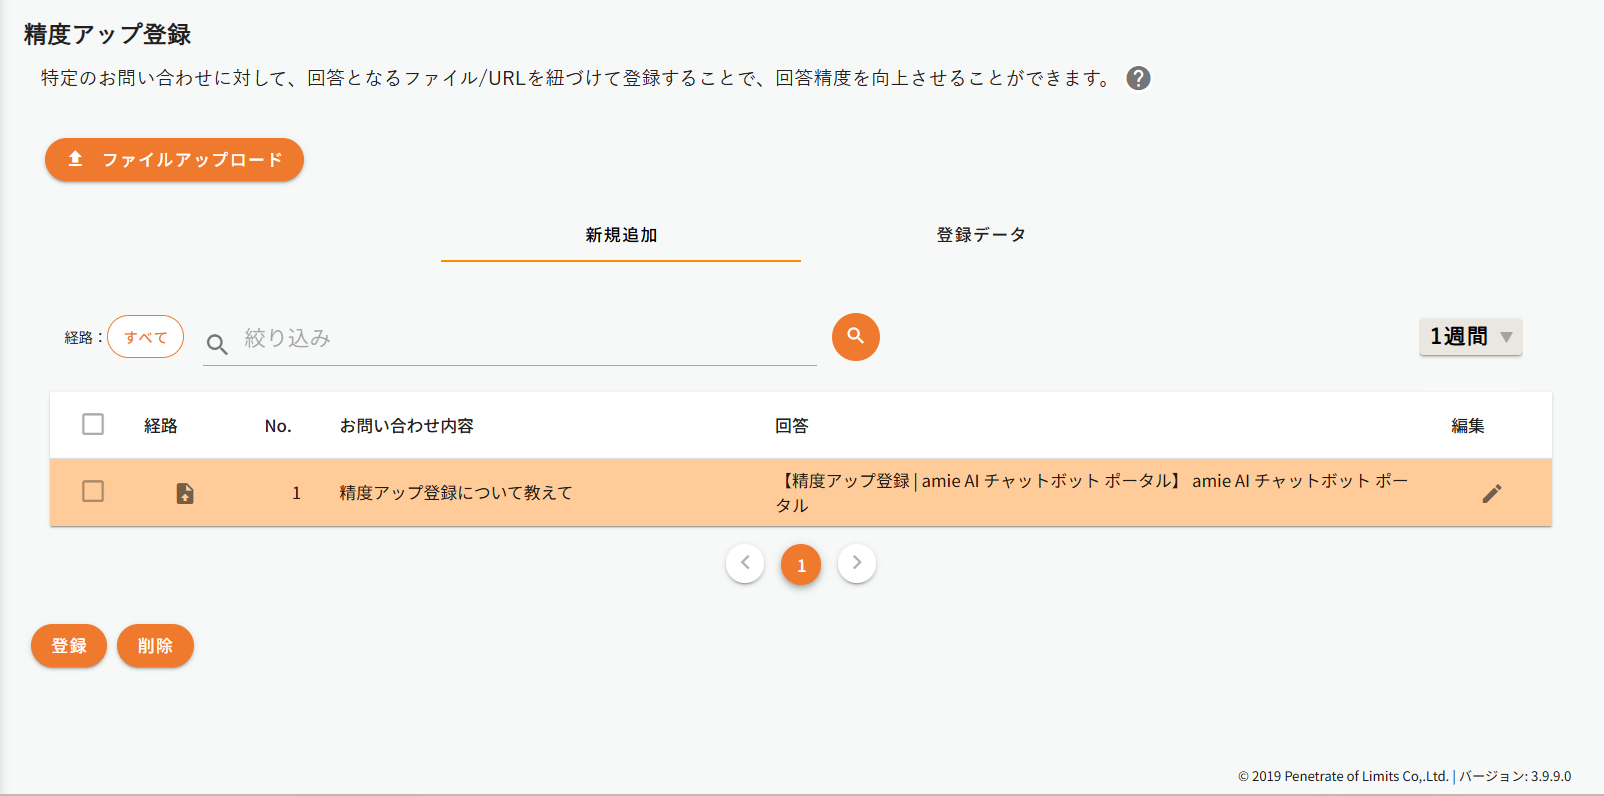Click the 登録 button

[69, 646]
